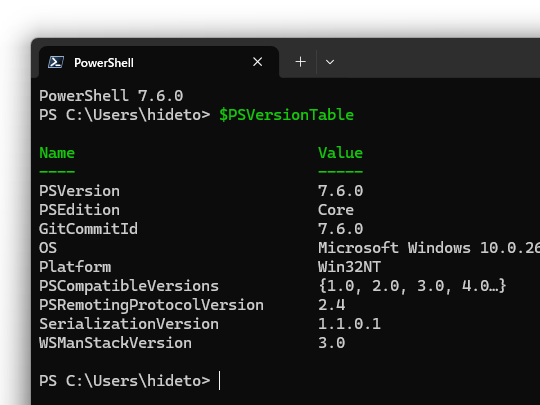Click the first prompt before $PSVersionTable
Image resolution: width=540 pixels, height=405 pixels.
click(125, 115)
